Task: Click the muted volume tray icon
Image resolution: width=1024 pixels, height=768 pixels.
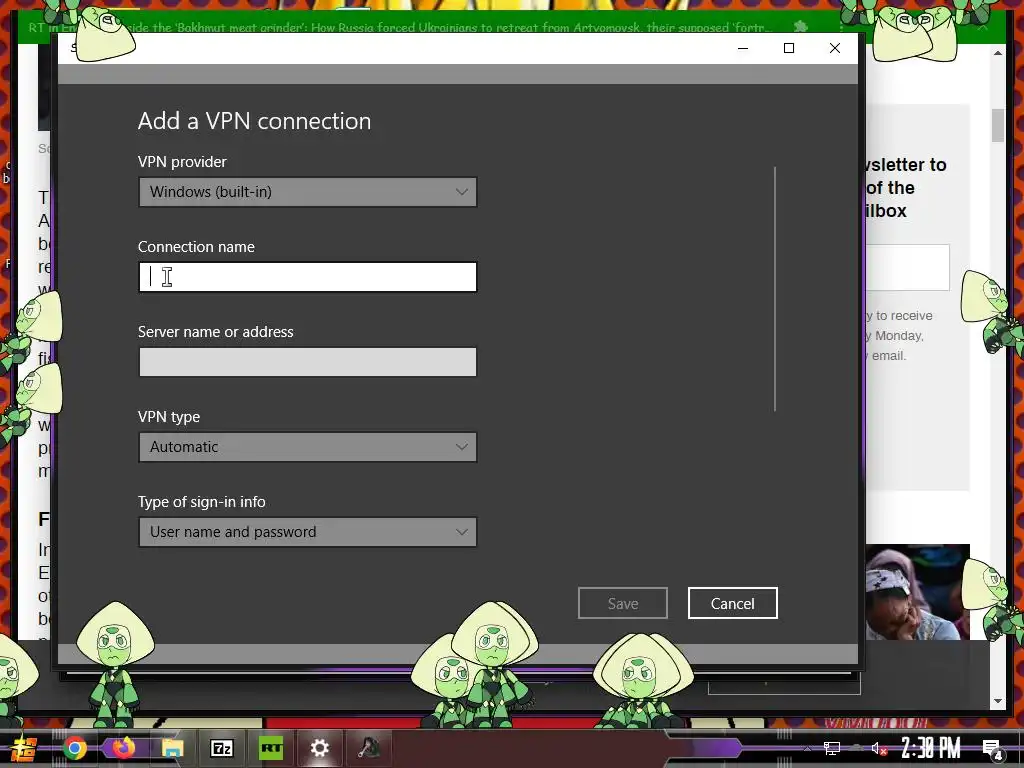Action: [879, 748]
